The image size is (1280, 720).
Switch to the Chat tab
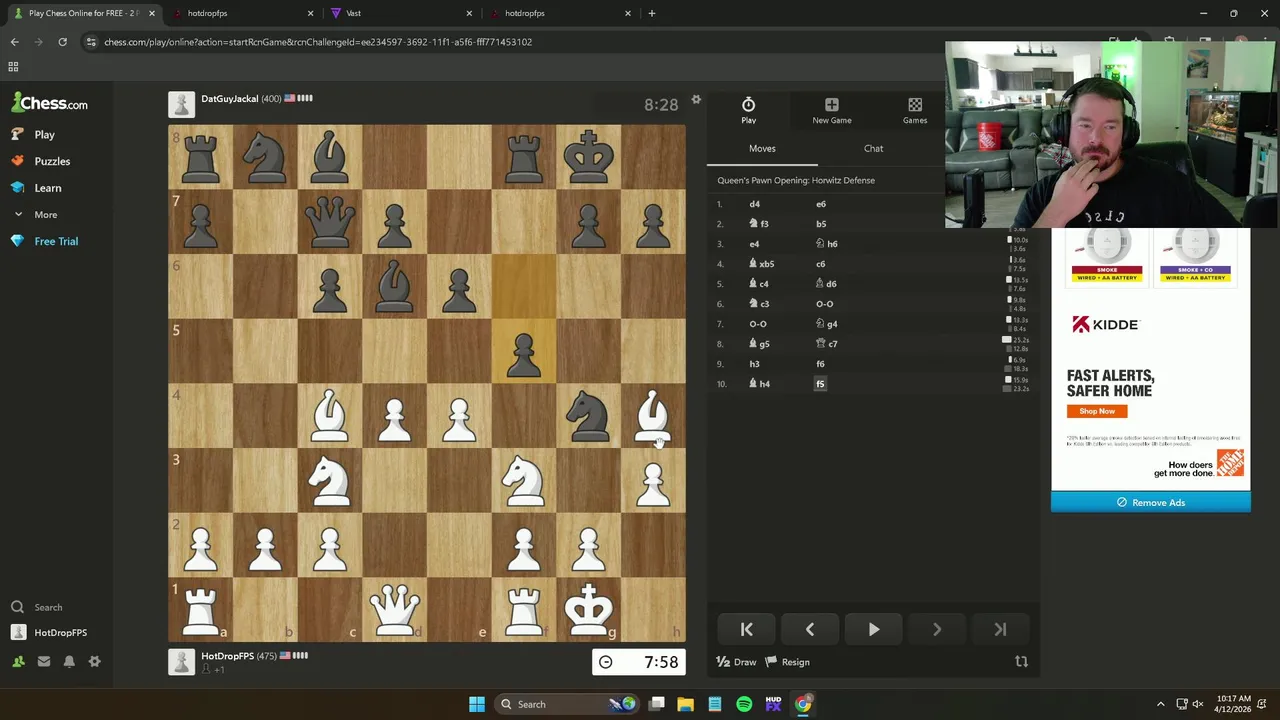[x=874, y=148]
